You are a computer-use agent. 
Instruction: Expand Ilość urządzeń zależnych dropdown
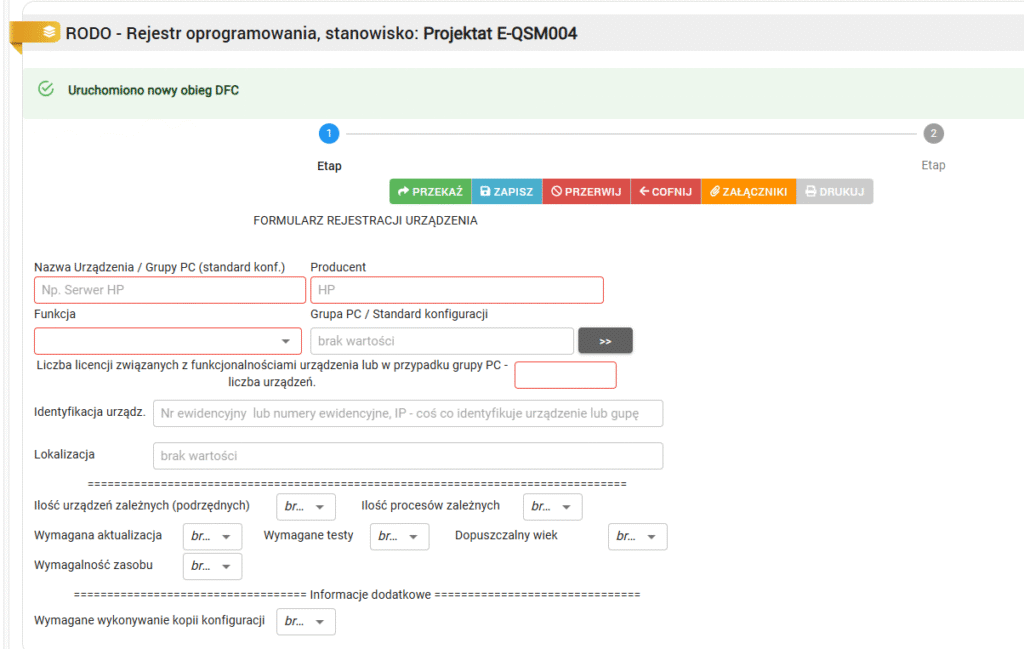[307, 507]
